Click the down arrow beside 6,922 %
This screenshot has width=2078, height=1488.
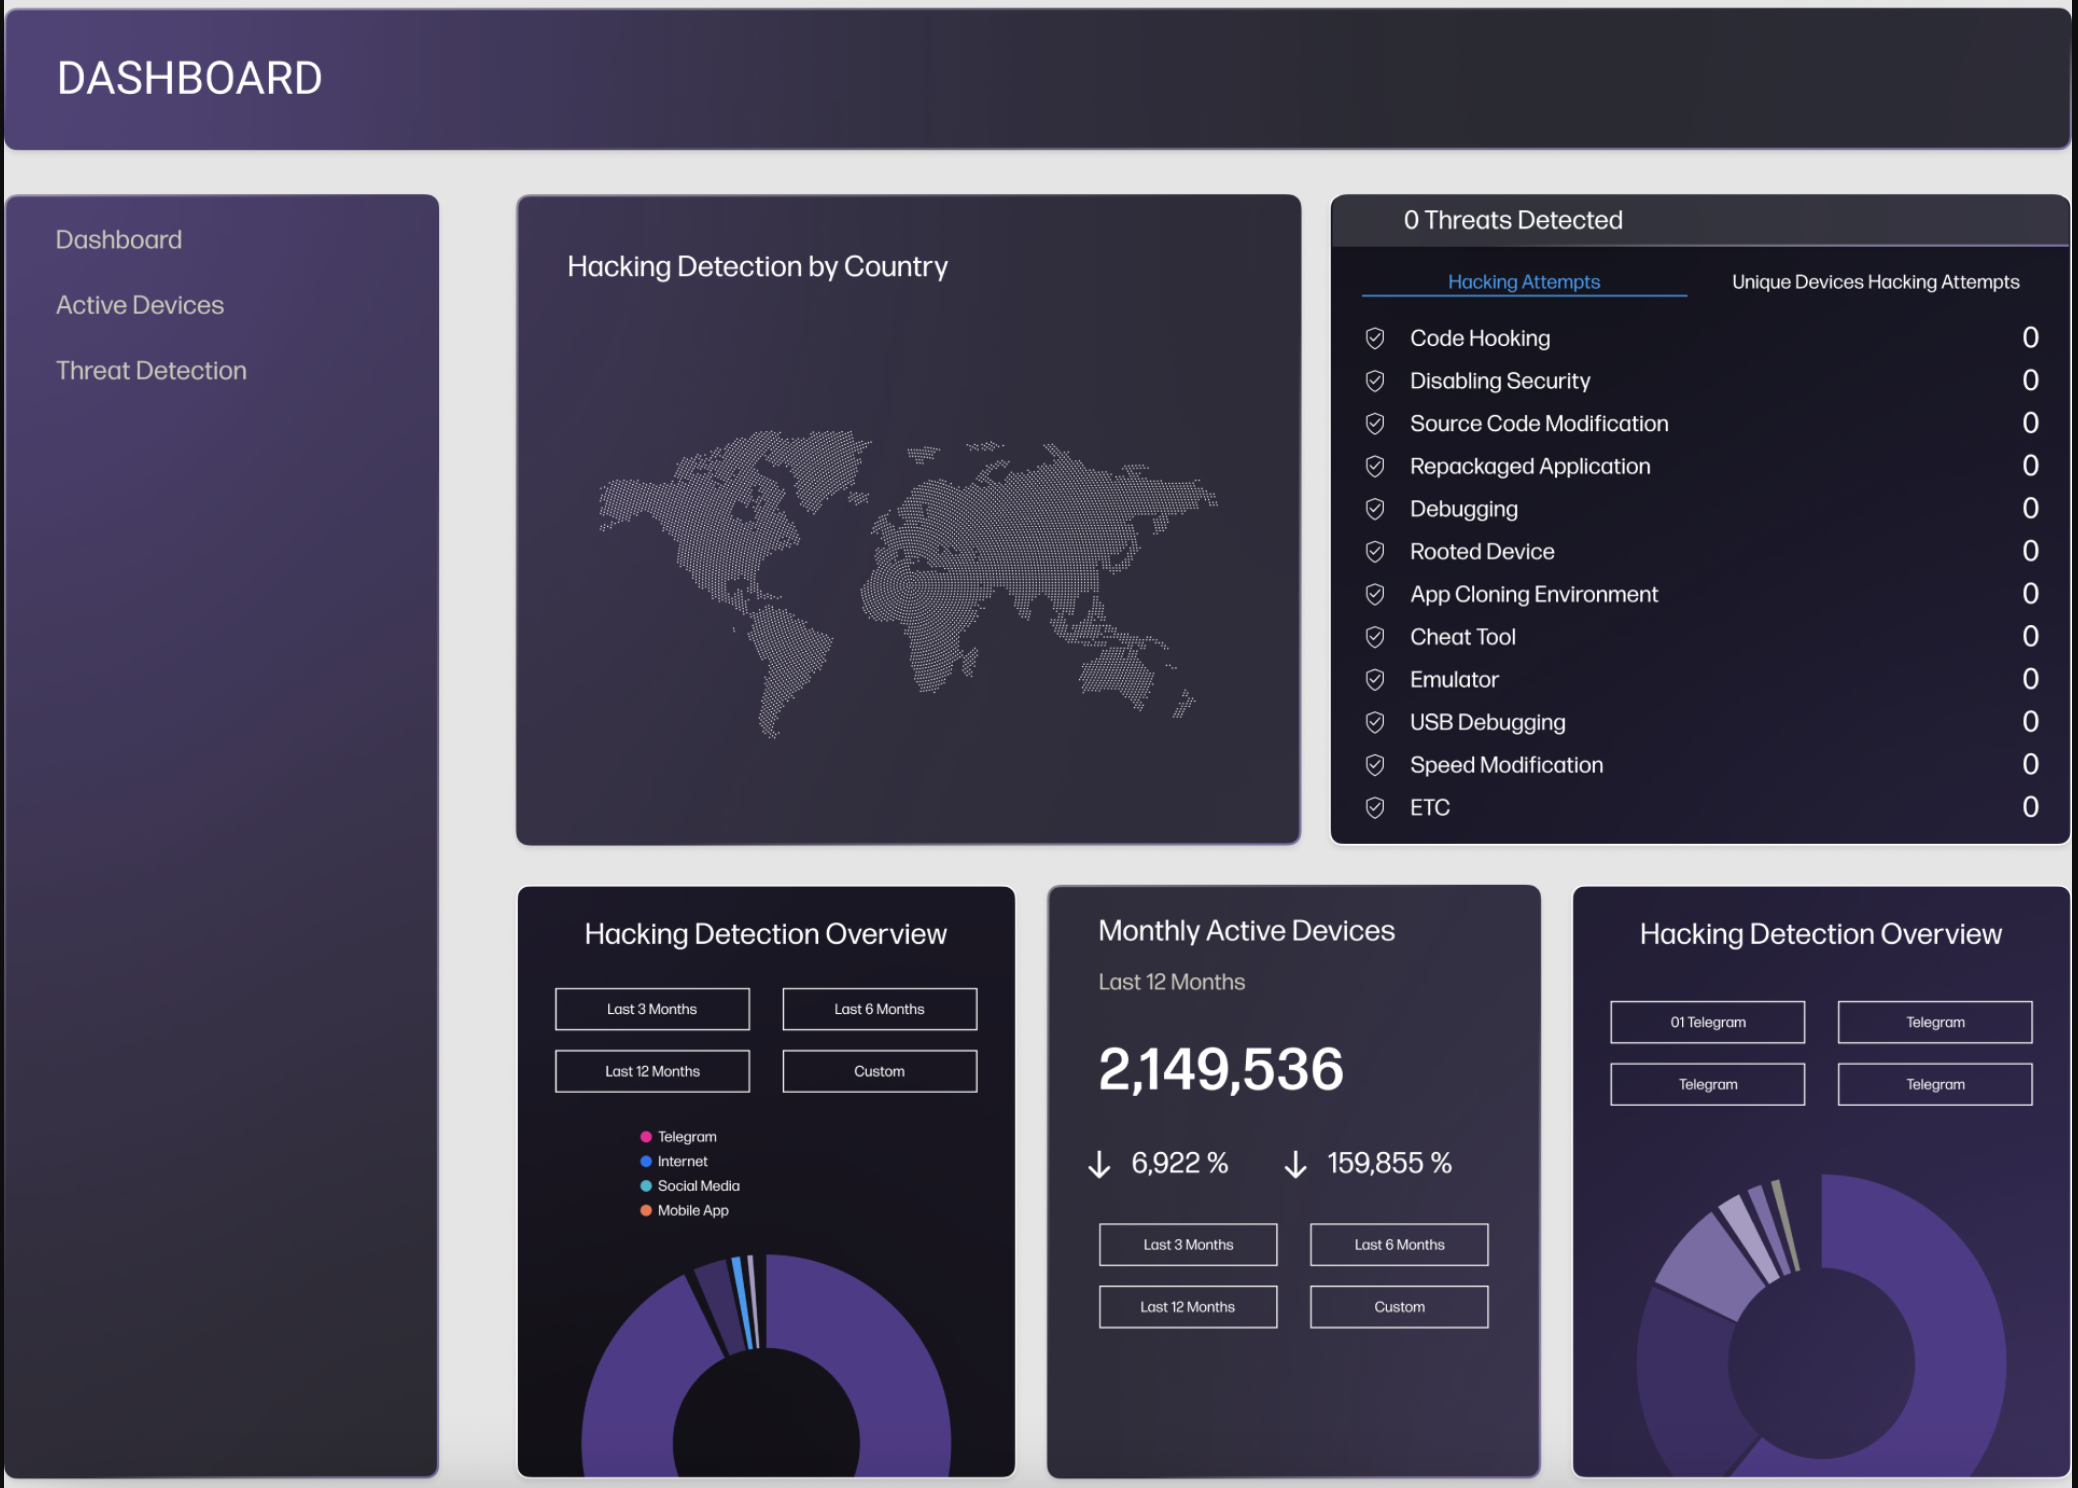[1099, 1164]
